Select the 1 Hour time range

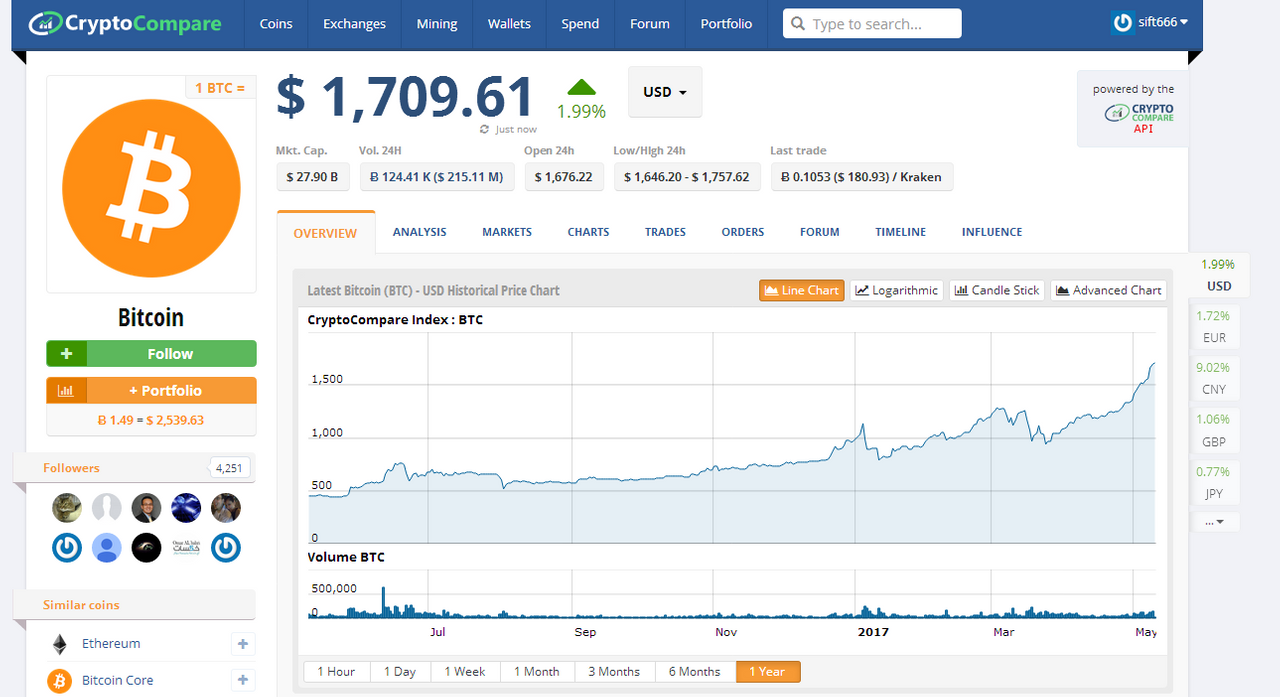tap(336, 672)
